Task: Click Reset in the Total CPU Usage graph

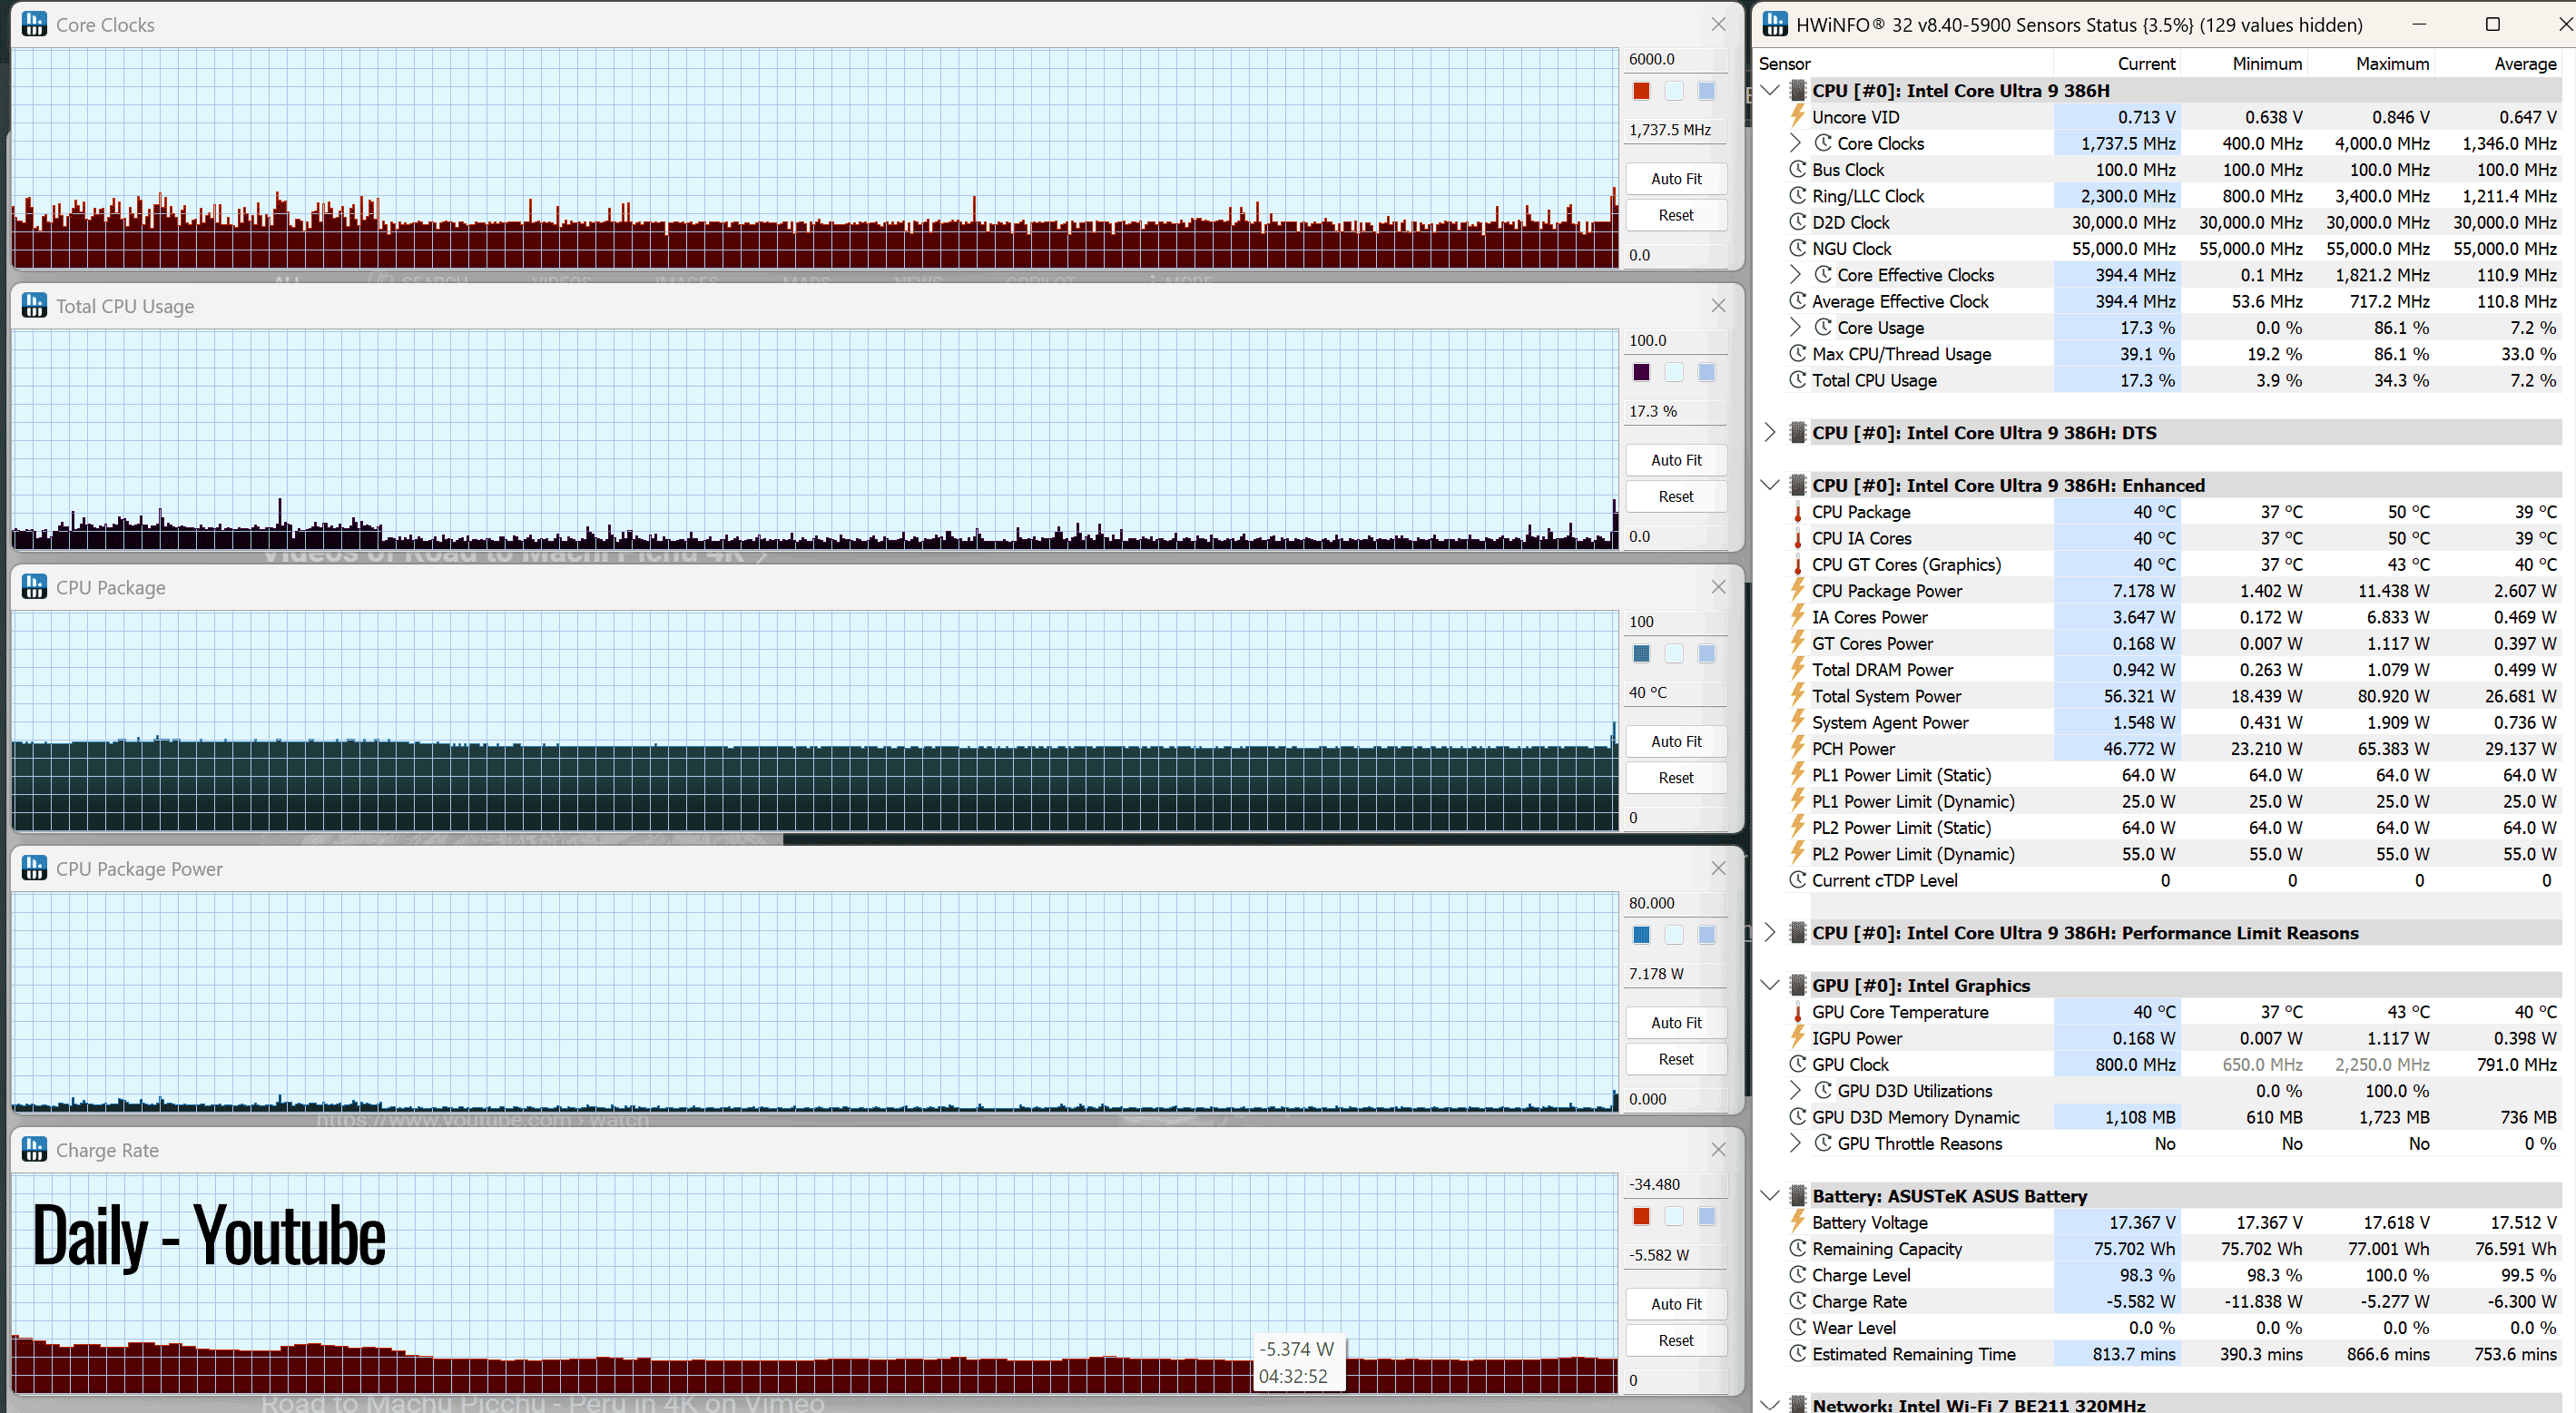Action: pos(1676,497)
